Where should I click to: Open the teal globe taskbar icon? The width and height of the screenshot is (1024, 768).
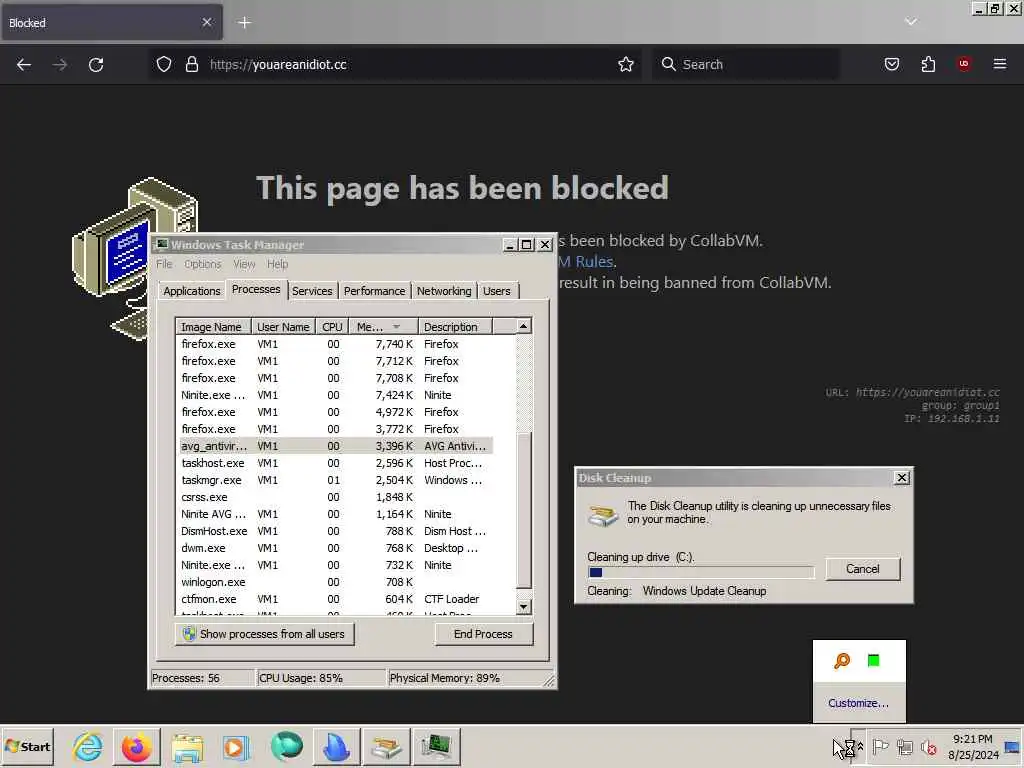point(286,746)
